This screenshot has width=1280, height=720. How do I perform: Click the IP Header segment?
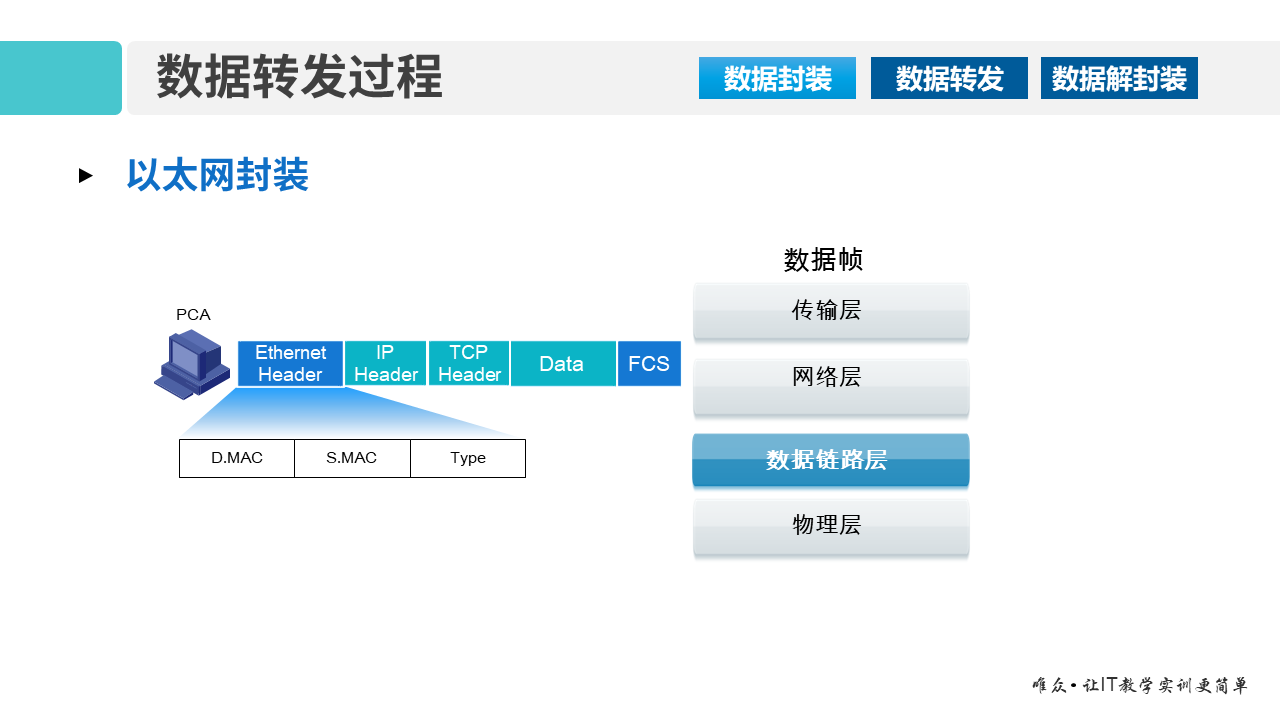coord(384,363)
